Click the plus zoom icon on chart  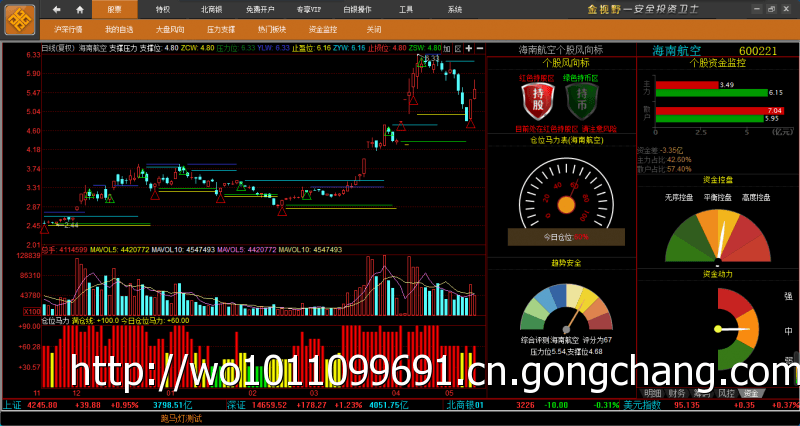(x=468, y=48)
